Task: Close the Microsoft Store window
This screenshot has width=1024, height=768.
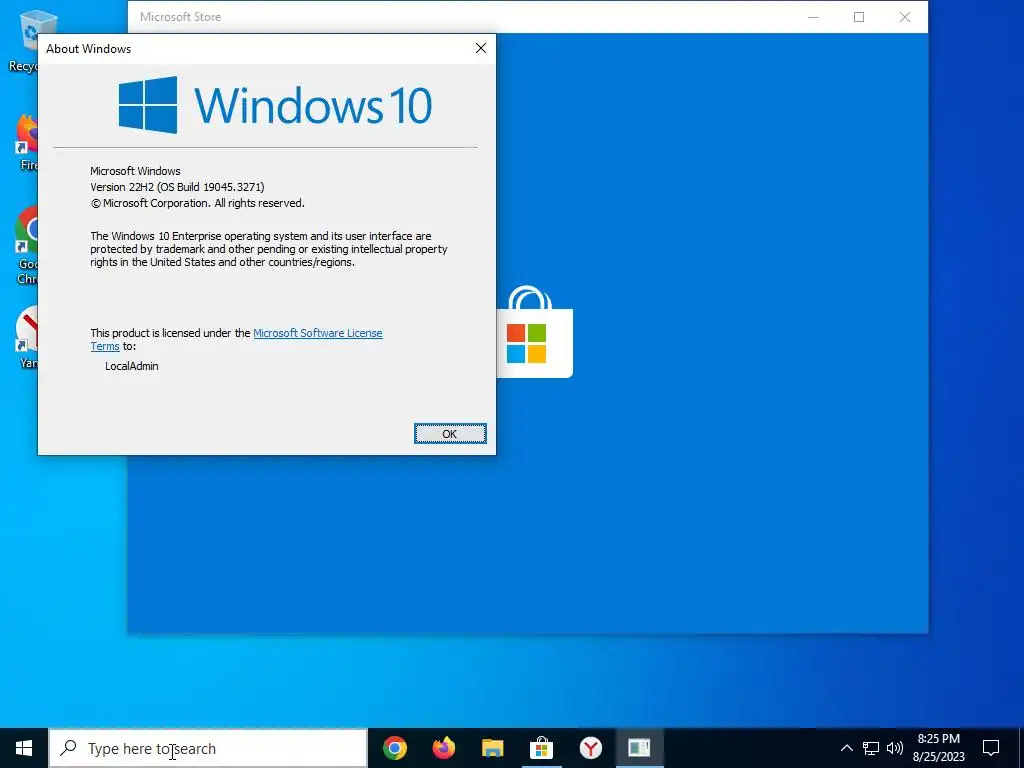Action: pyautogui.click(x=904, y=17)
